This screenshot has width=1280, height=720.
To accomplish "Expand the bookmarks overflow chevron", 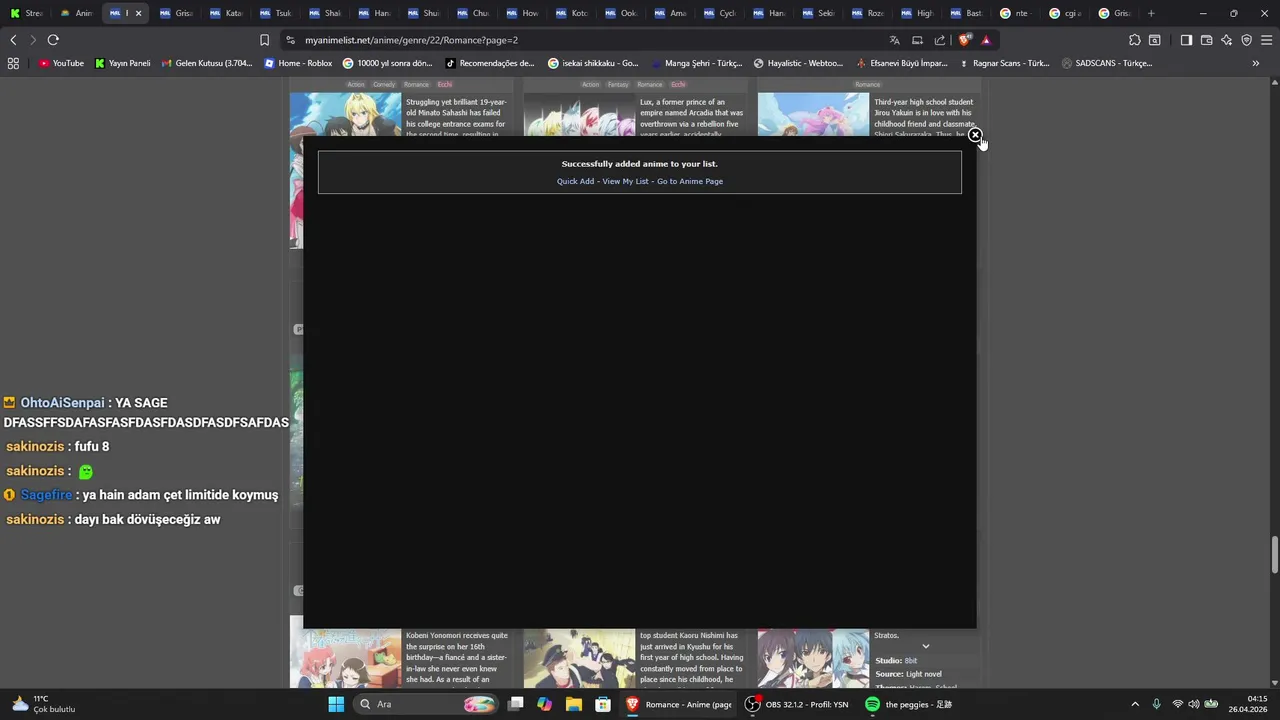I will [1255, 63].
